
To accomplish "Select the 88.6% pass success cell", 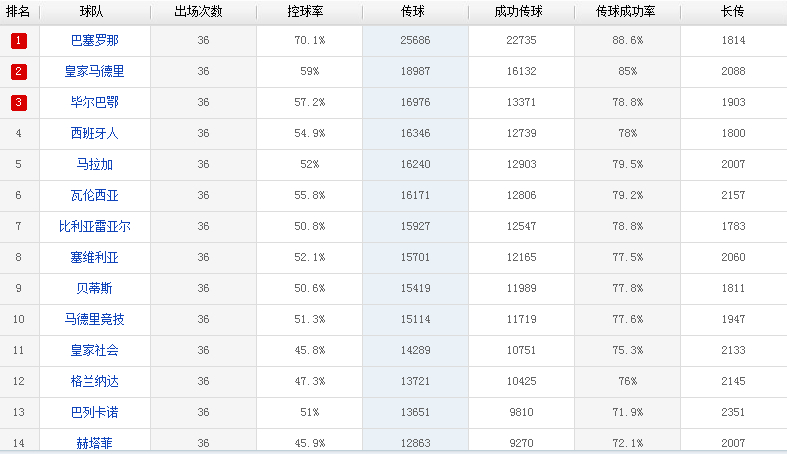I will pos(627,41).
